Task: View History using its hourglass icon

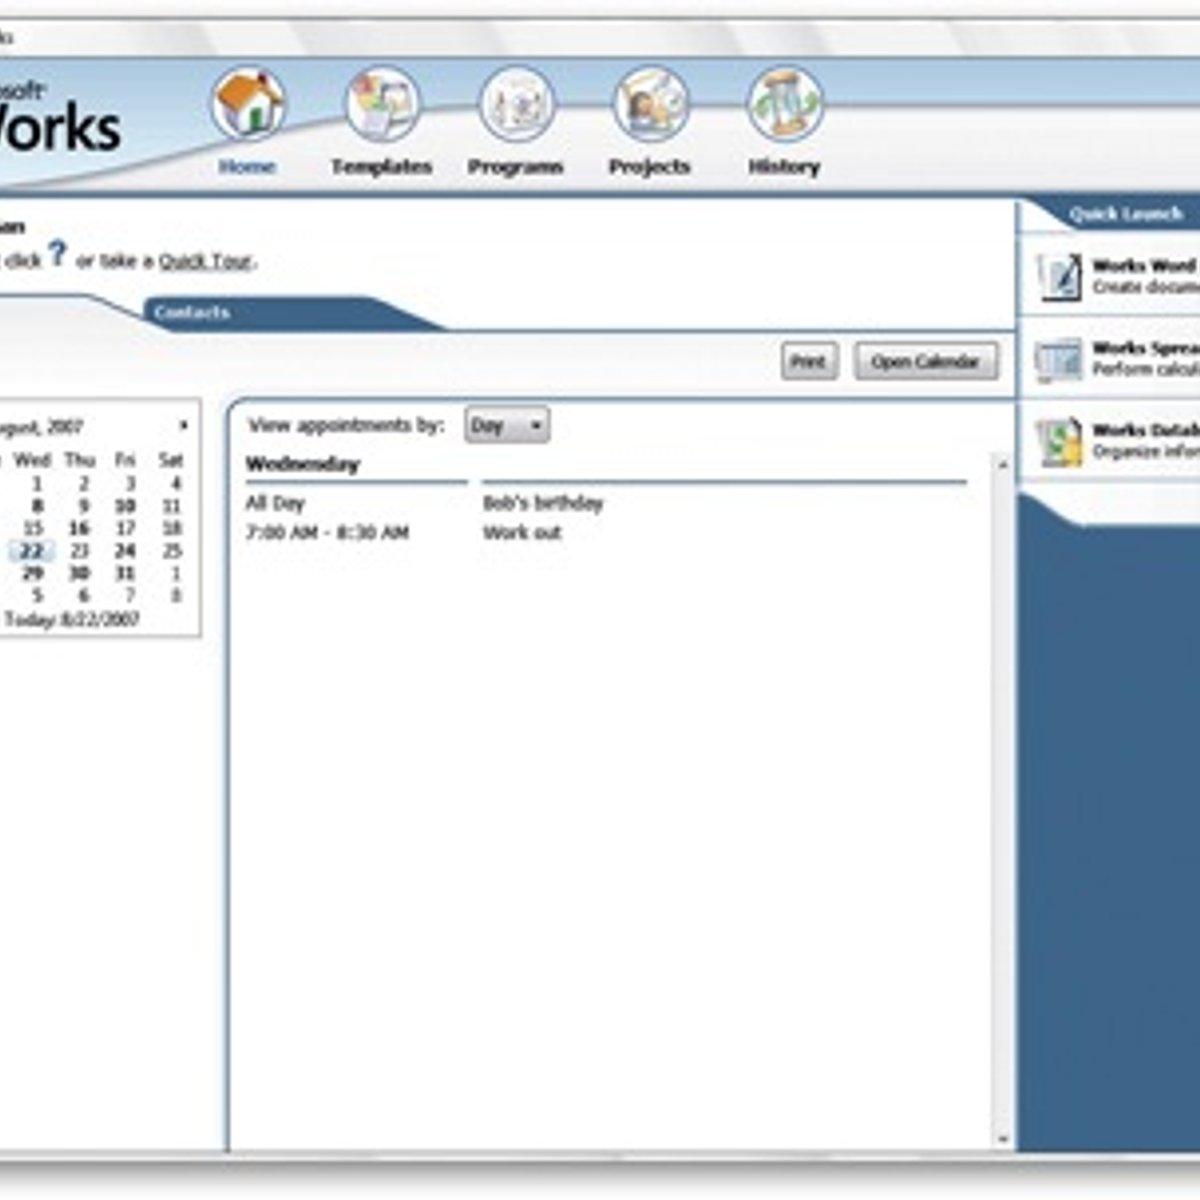Action: click(x=785, y=105)
